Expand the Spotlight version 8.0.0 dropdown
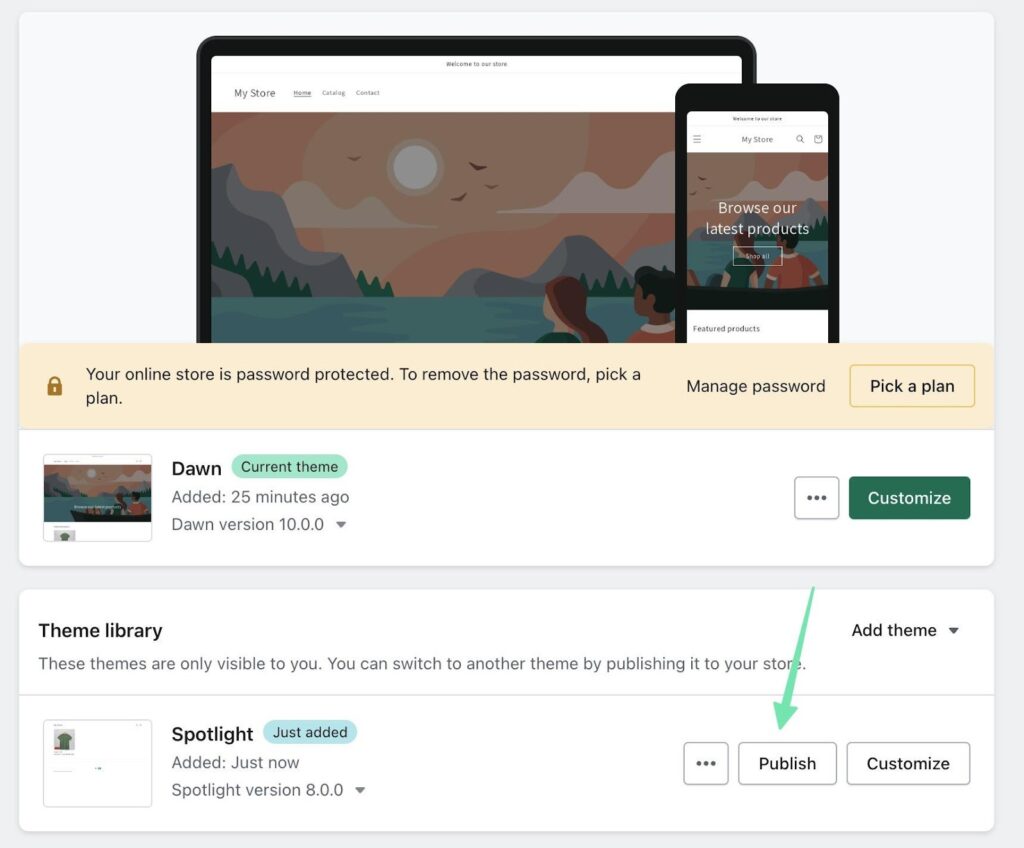The image size is (1024, 848). pyautogui.click(x=360, y=790)
